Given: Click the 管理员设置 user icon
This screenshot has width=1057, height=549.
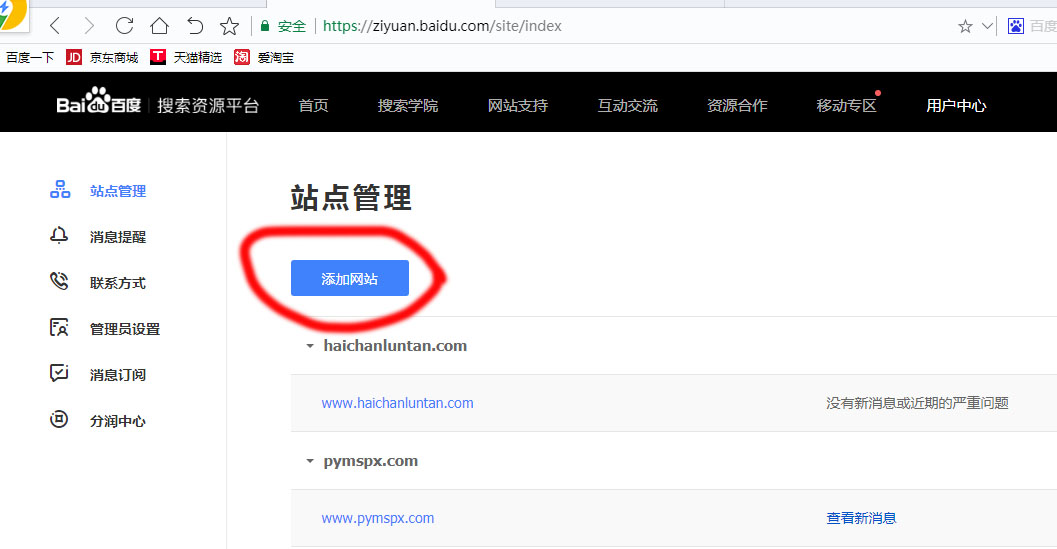Looking at the screenshot, I should 59,328.
